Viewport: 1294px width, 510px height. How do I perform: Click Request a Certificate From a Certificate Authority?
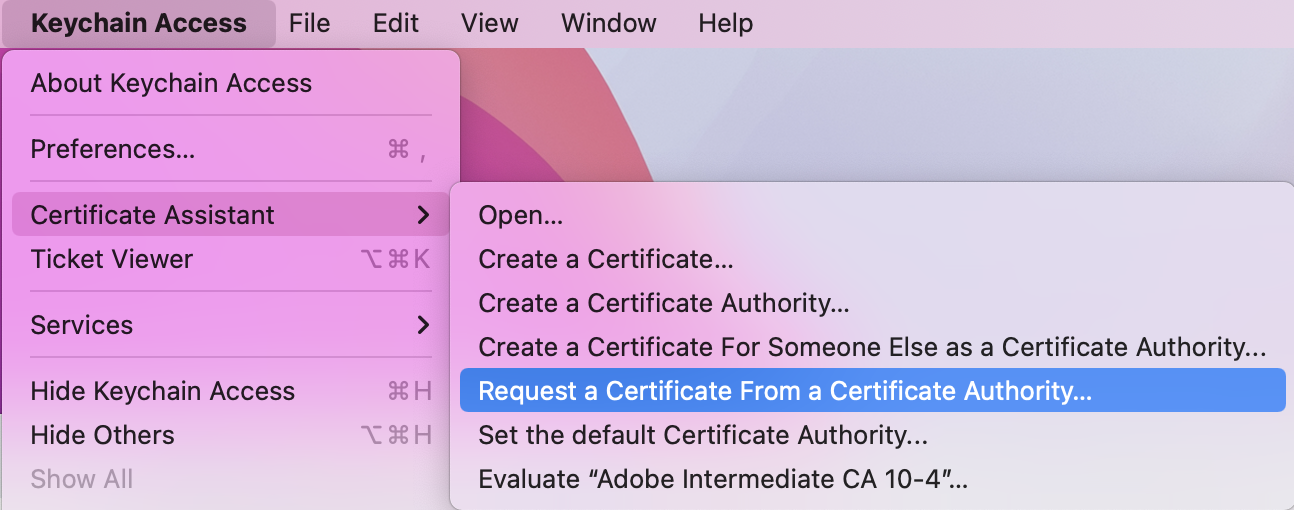click(872, 391)
